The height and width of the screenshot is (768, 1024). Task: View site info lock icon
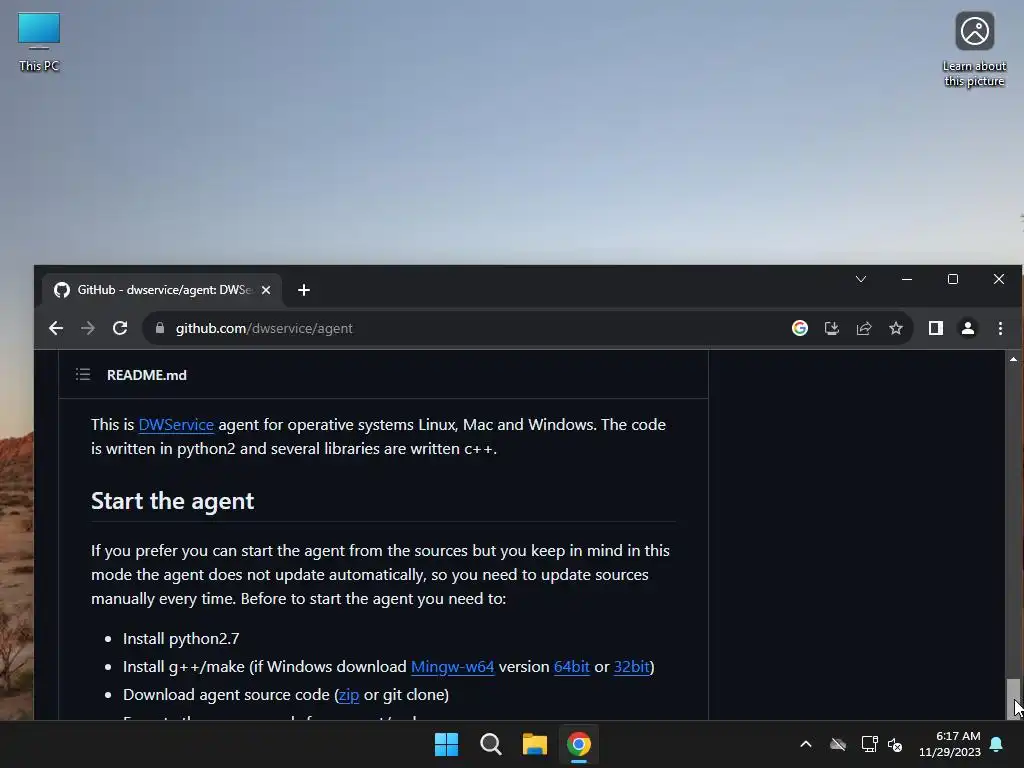tap(159, 328)
